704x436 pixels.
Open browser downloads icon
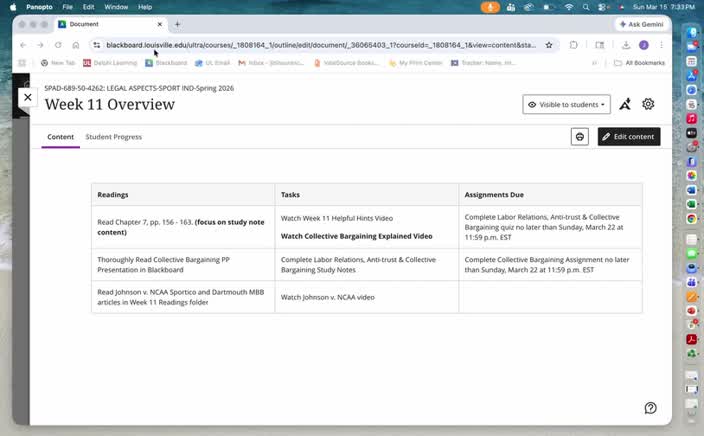tap(626, 45)
